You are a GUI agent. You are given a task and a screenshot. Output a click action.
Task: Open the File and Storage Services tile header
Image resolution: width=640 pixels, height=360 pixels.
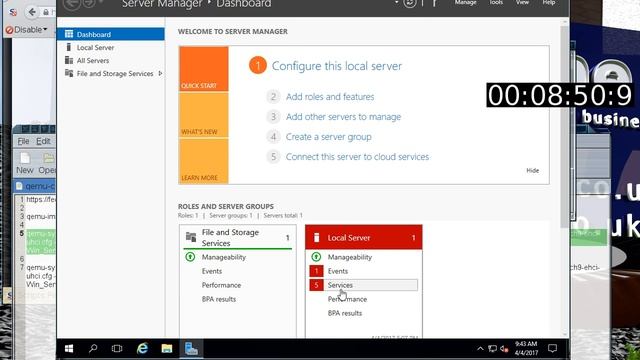pos(238,237)
